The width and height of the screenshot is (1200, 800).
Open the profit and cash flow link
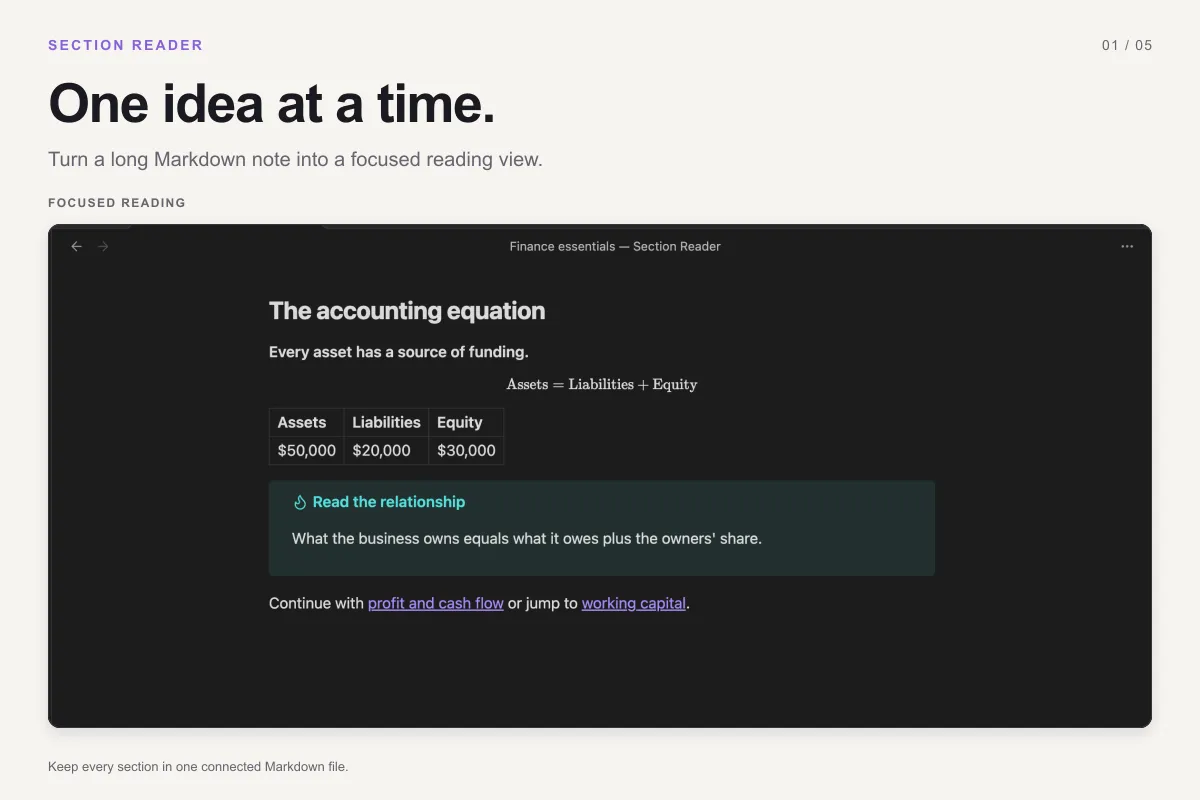pyautogui.click(x=436, y=603)
